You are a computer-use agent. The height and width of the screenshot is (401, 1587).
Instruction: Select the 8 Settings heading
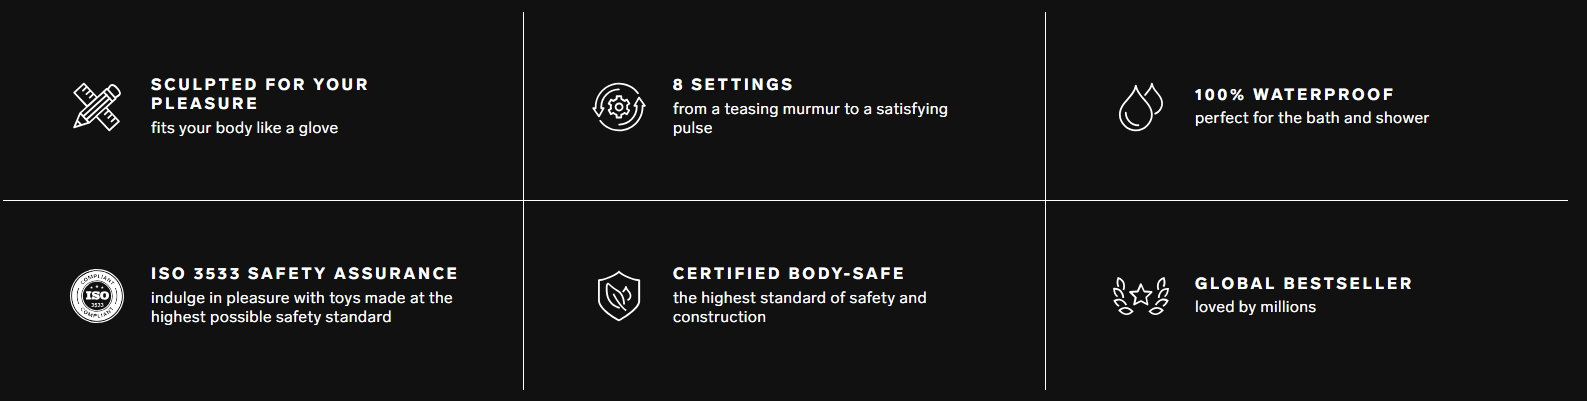(x=733, y=85)
